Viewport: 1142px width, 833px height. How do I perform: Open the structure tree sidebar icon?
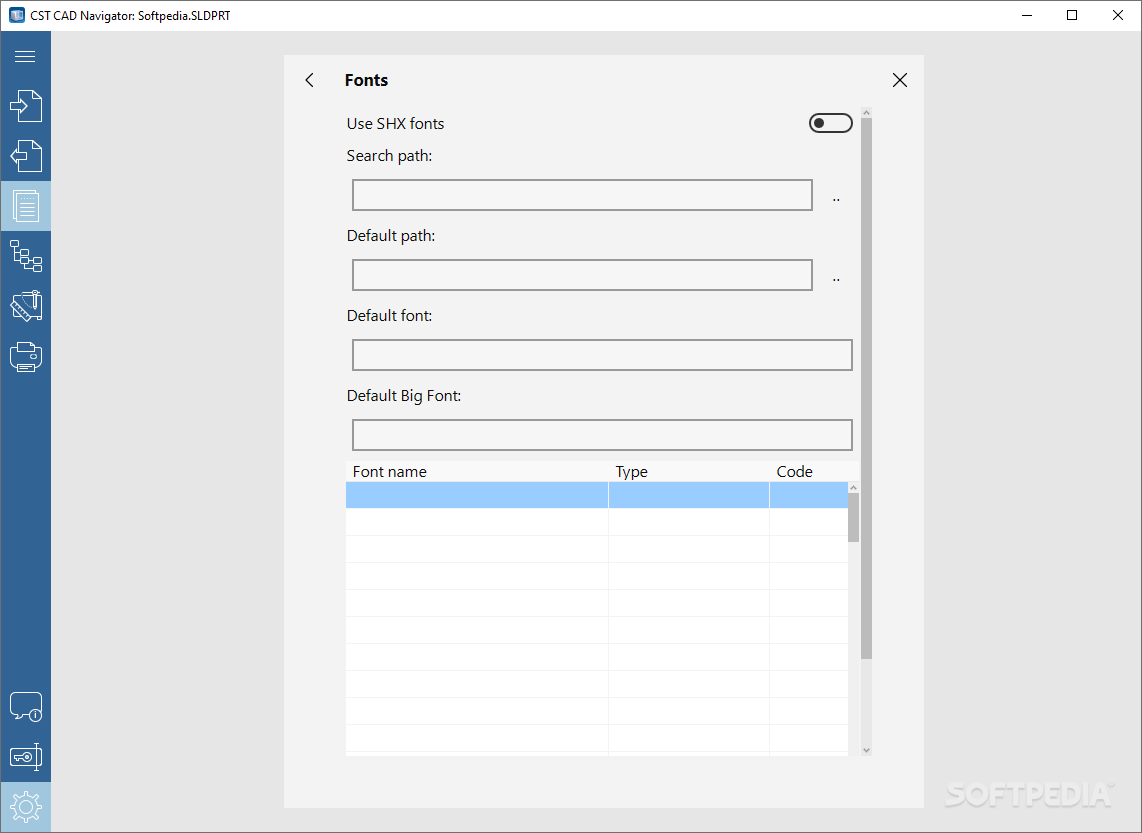point(25,256)
